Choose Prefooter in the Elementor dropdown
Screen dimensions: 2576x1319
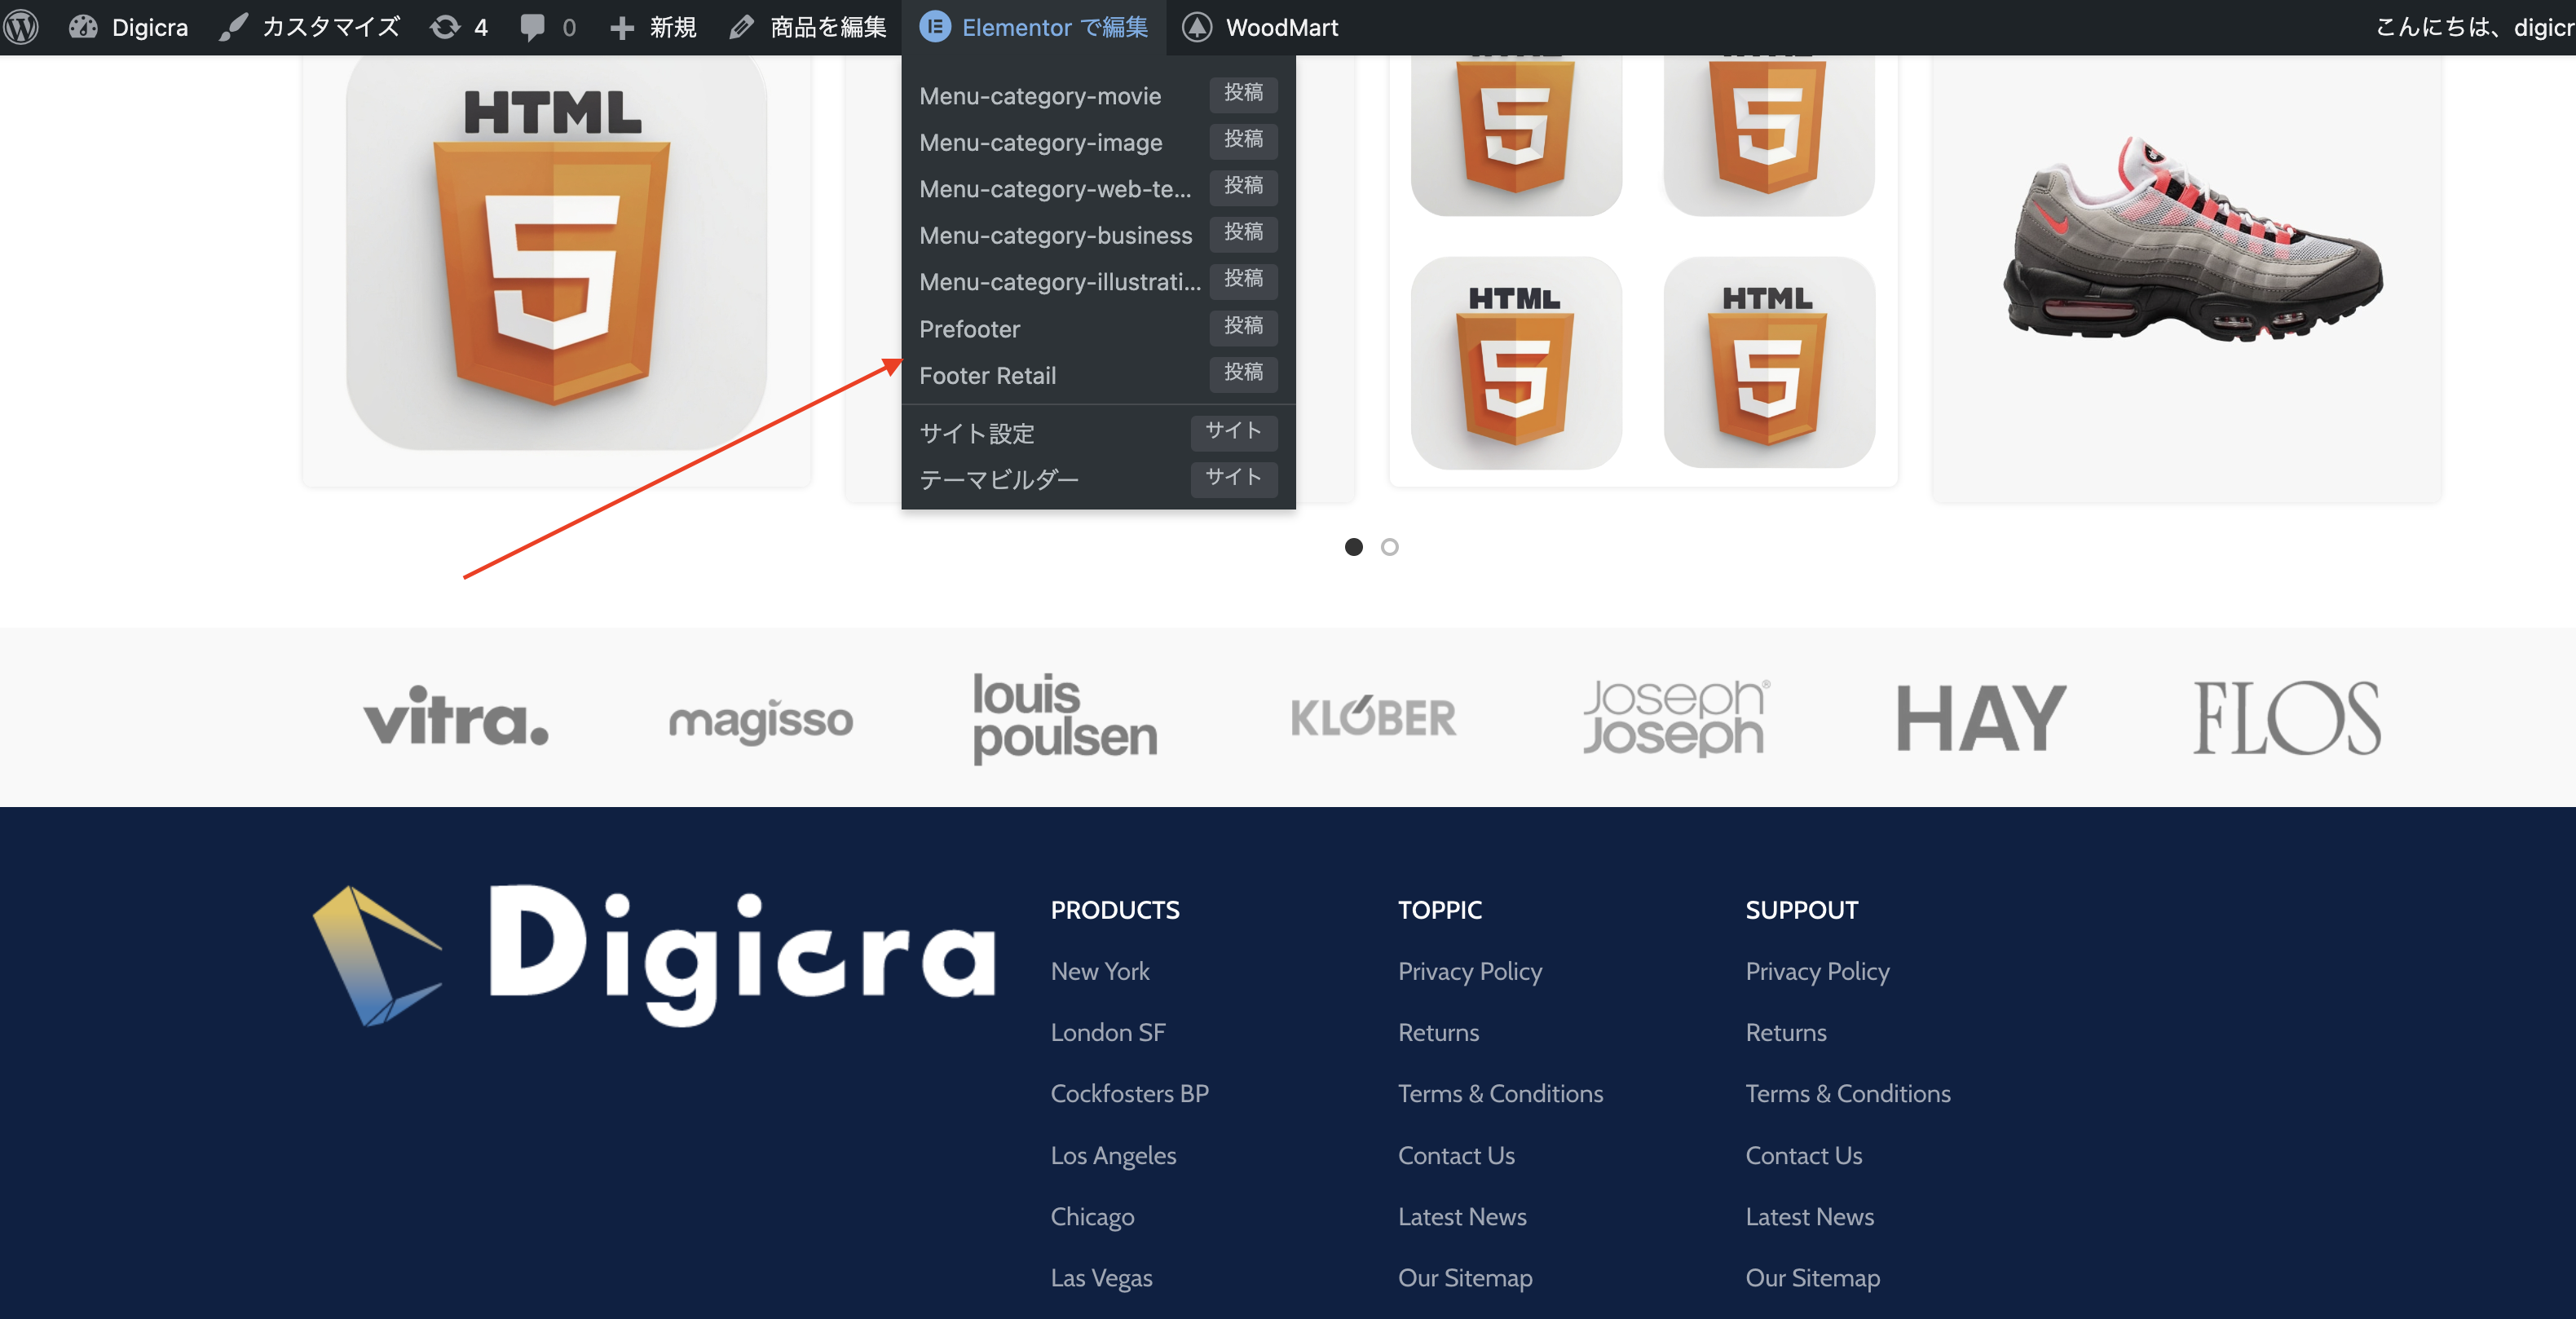tap(1098, 328)
